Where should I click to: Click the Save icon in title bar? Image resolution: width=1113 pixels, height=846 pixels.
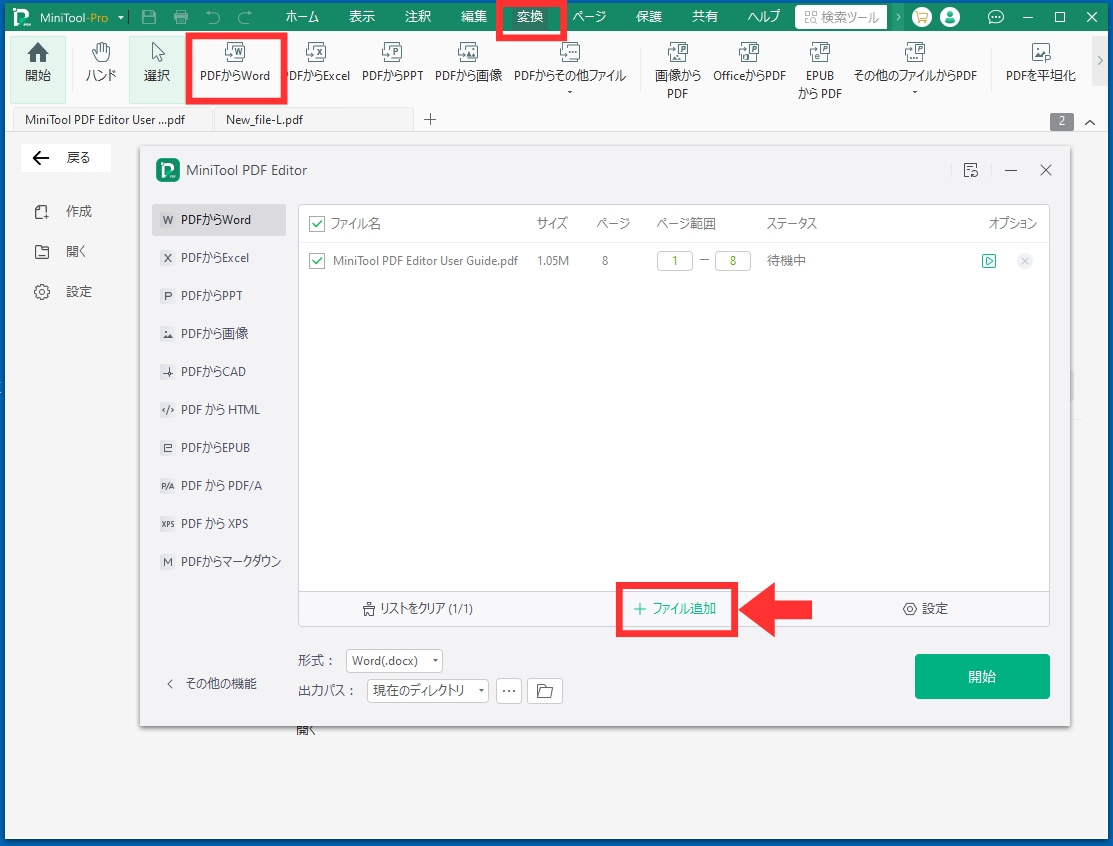[x=148, y=17]
